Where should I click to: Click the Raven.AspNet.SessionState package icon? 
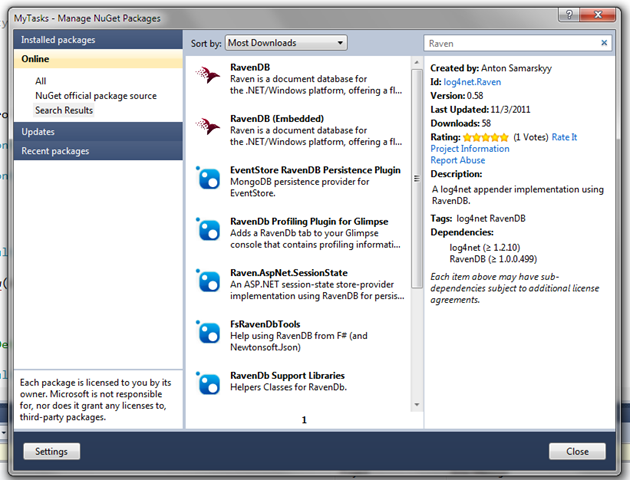208,280
